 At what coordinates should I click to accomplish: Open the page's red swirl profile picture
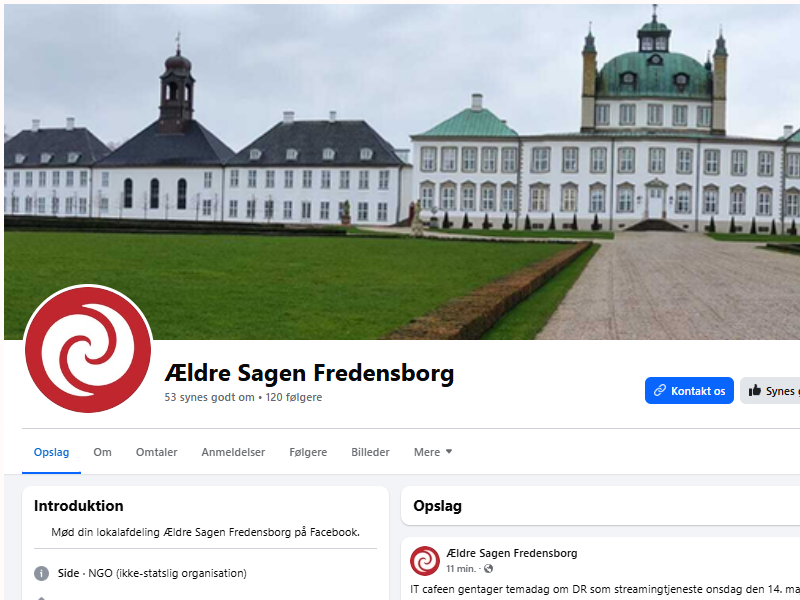88,349
